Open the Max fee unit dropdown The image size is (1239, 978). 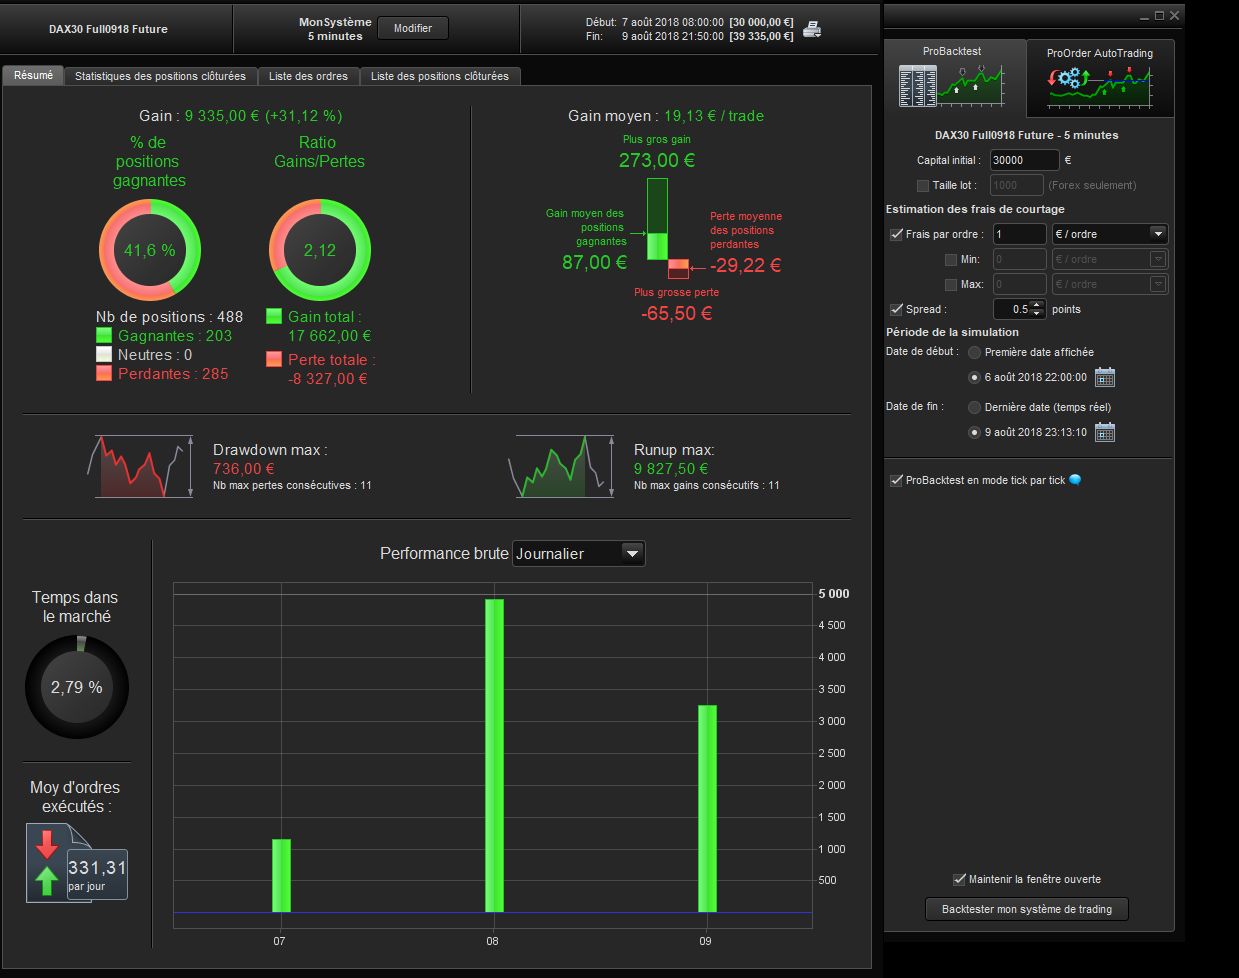click(1110, 284)
